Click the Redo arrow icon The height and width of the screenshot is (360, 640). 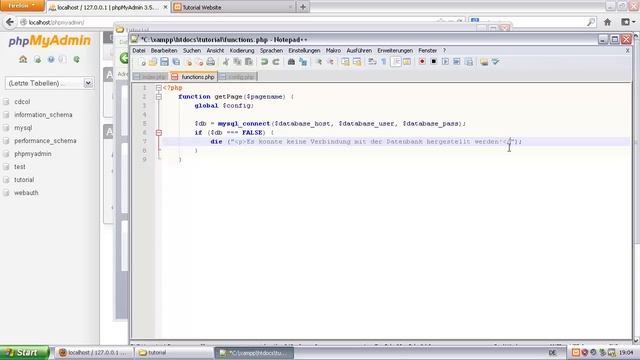click(x=276, y=62)
